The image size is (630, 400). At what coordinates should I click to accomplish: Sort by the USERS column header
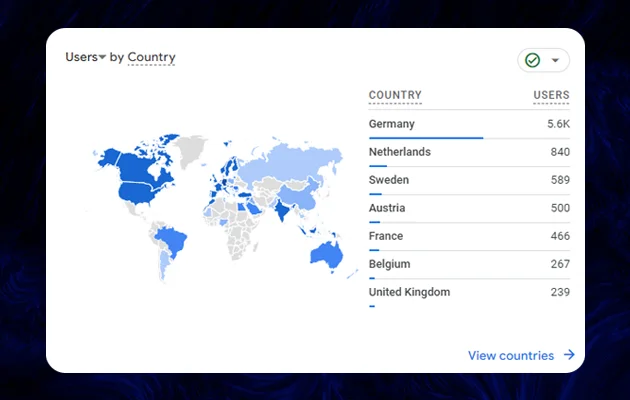(551, 96)
